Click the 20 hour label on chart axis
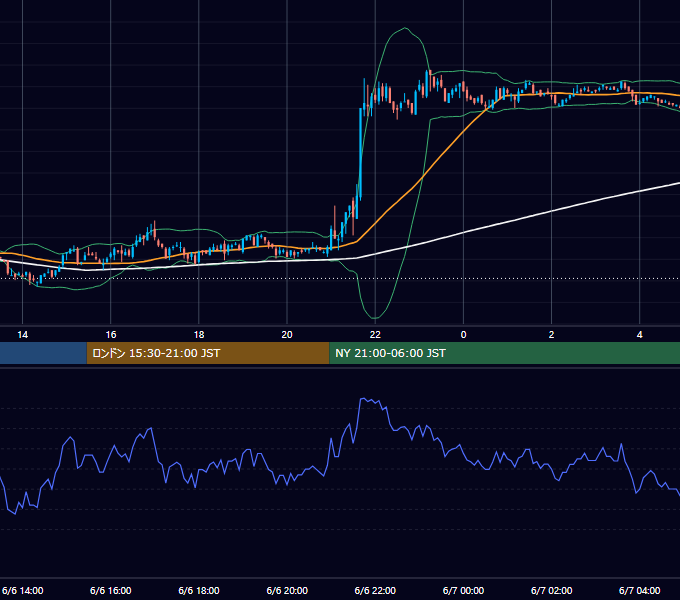 point(287,335)
